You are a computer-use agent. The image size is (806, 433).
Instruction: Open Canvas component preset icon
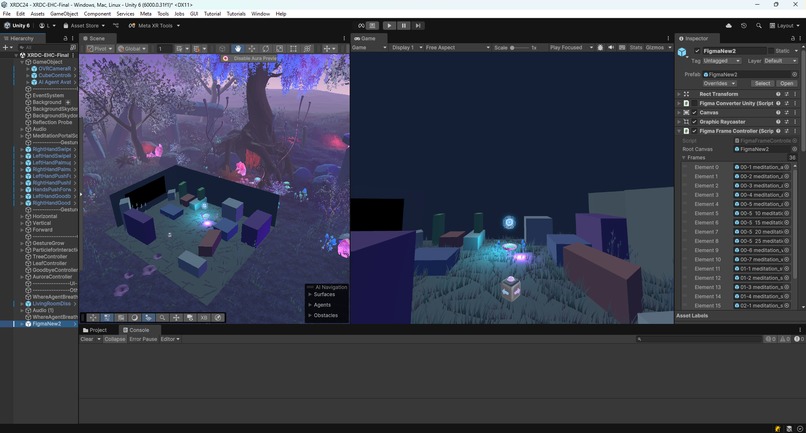[x=787, y=113]
